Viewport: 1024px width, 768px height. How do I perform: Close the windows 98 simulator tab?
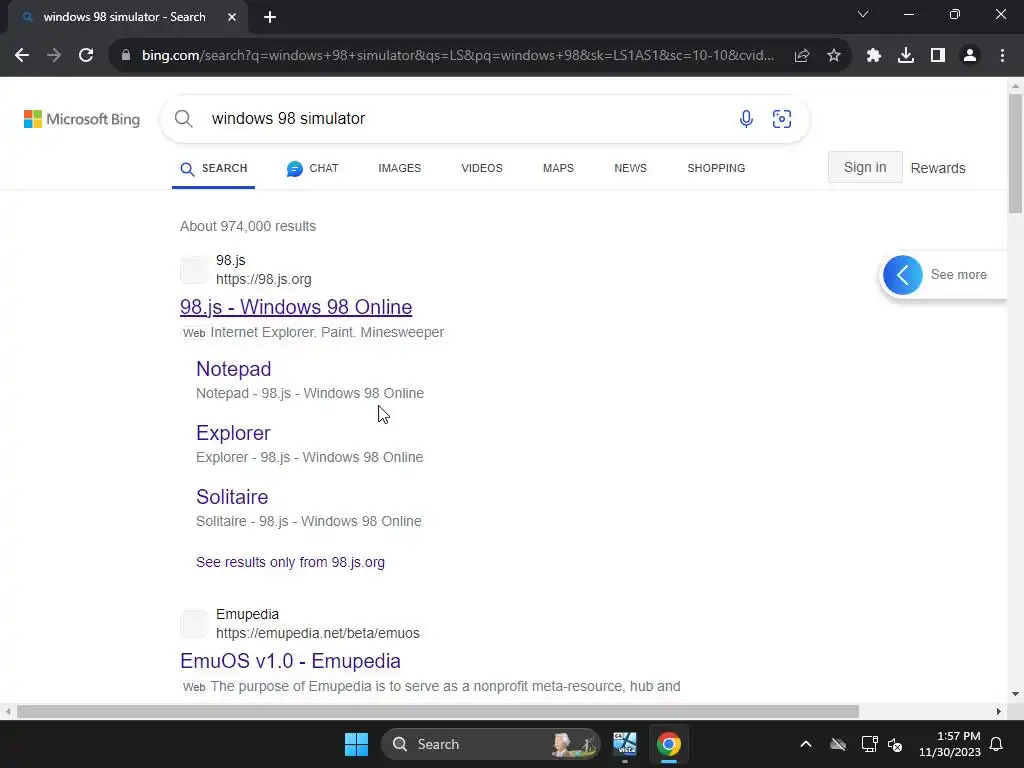(232, 17)
